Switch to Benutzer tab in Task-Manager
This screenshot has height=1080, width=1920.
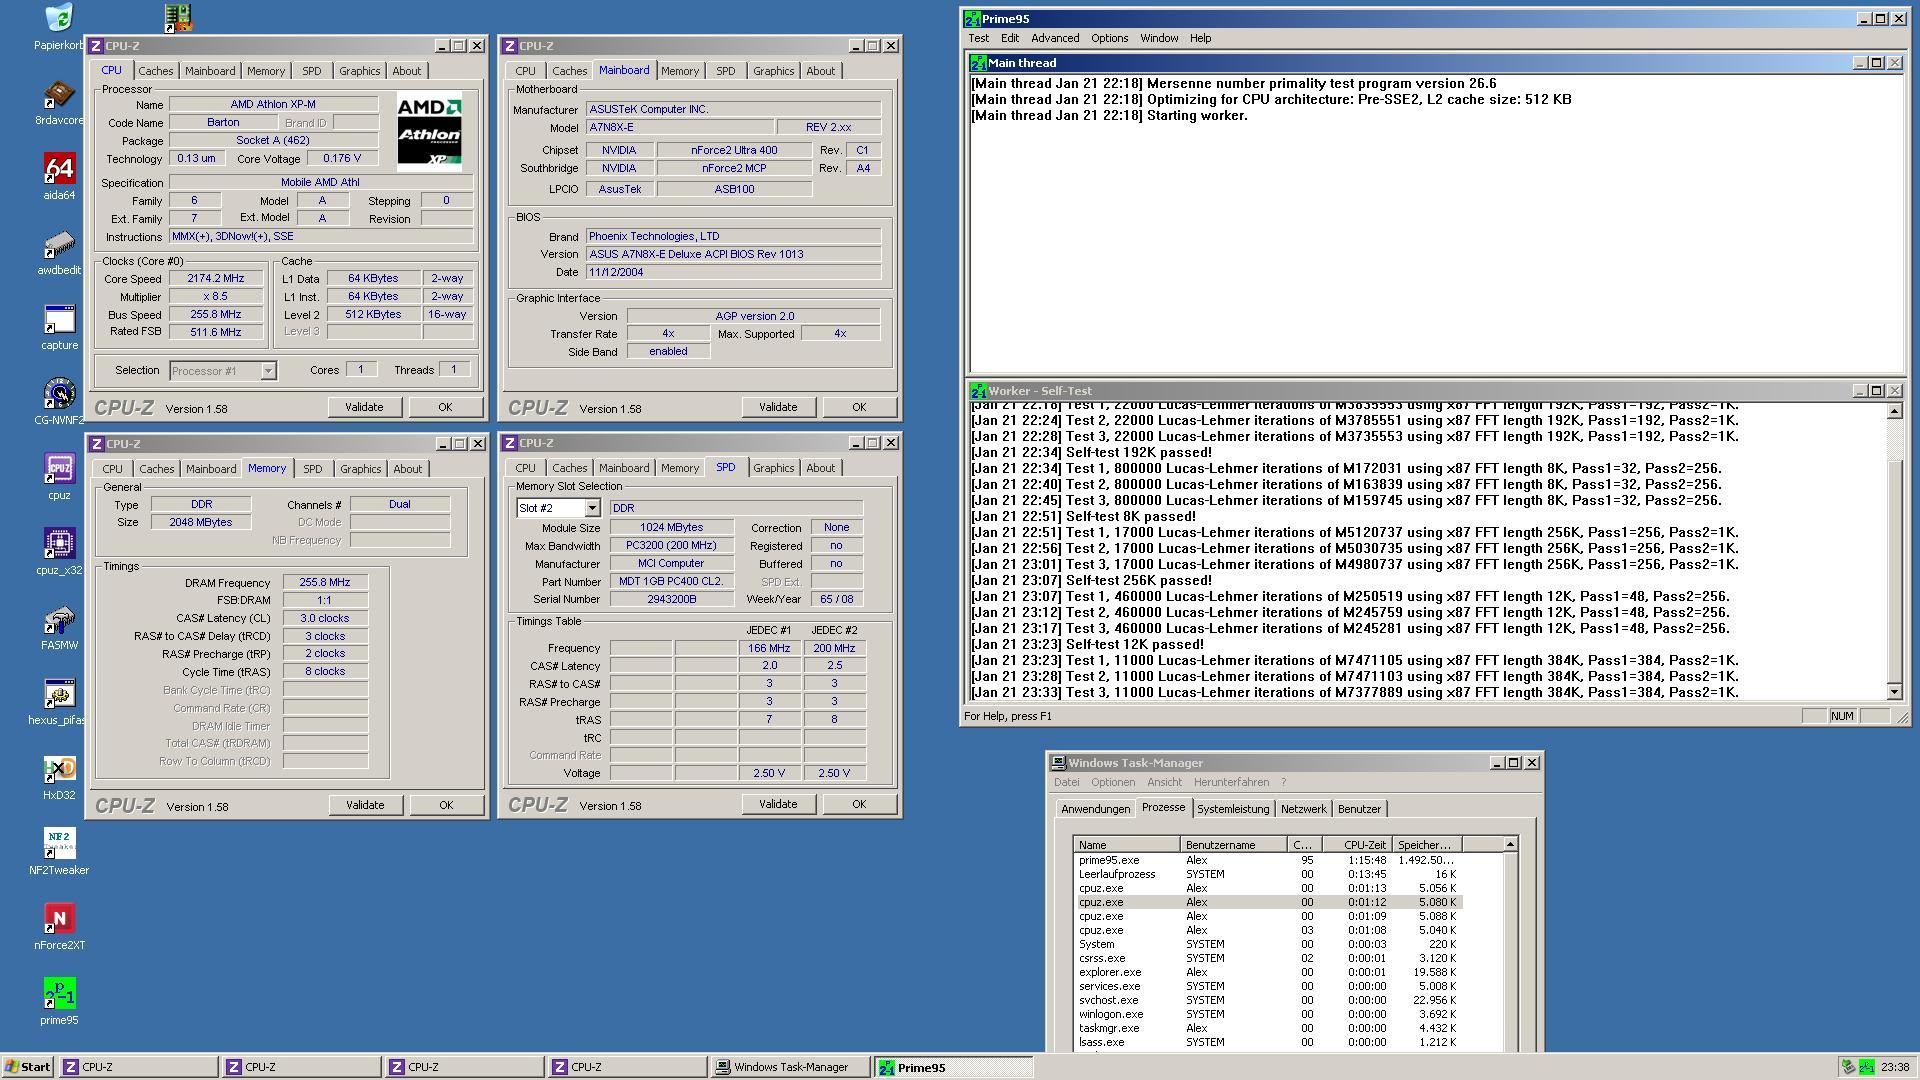(1359, 809)
